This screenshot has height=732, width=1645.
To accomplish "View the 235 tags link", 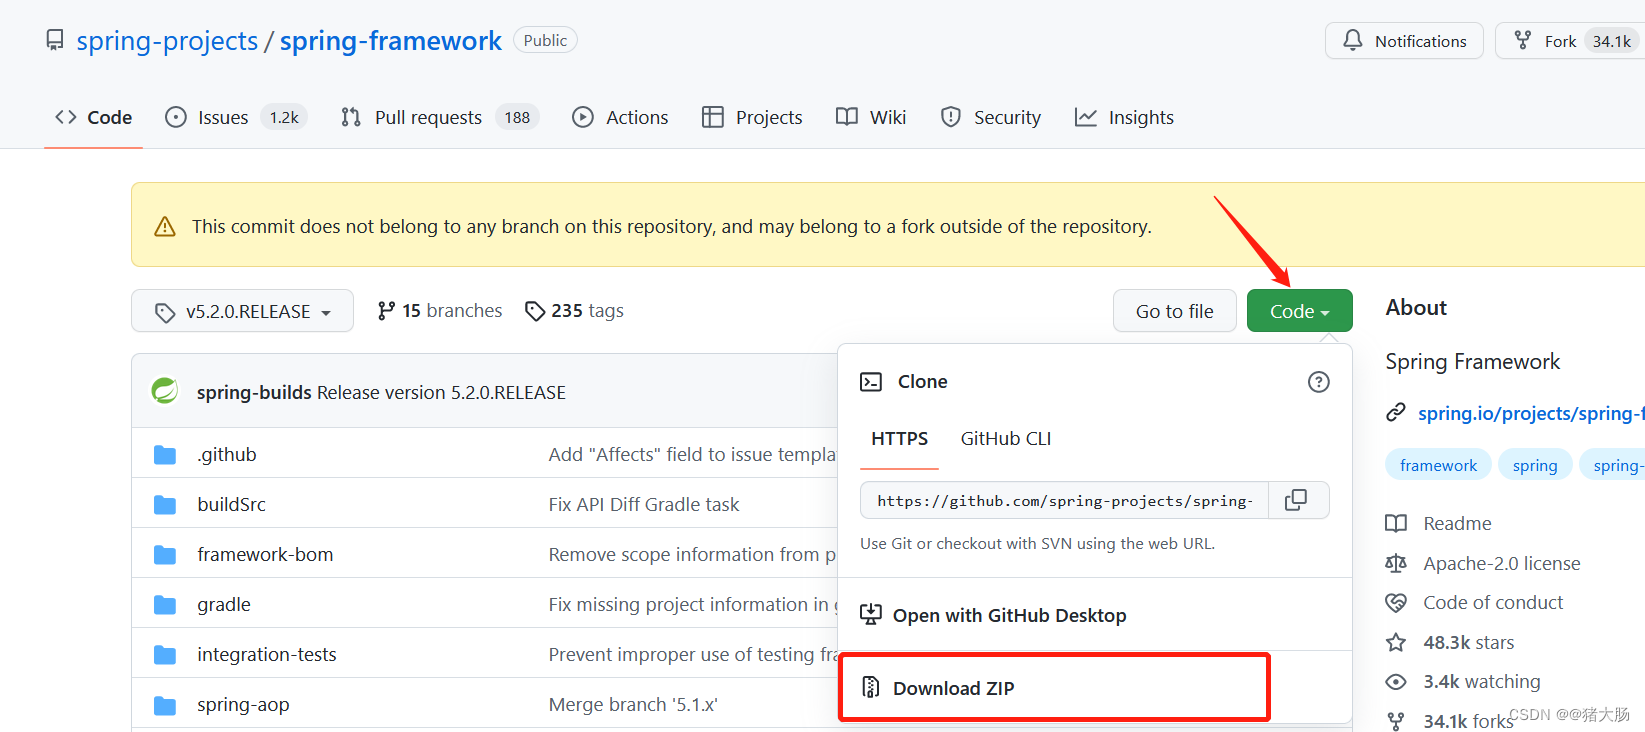I will [x=574, y=311].
